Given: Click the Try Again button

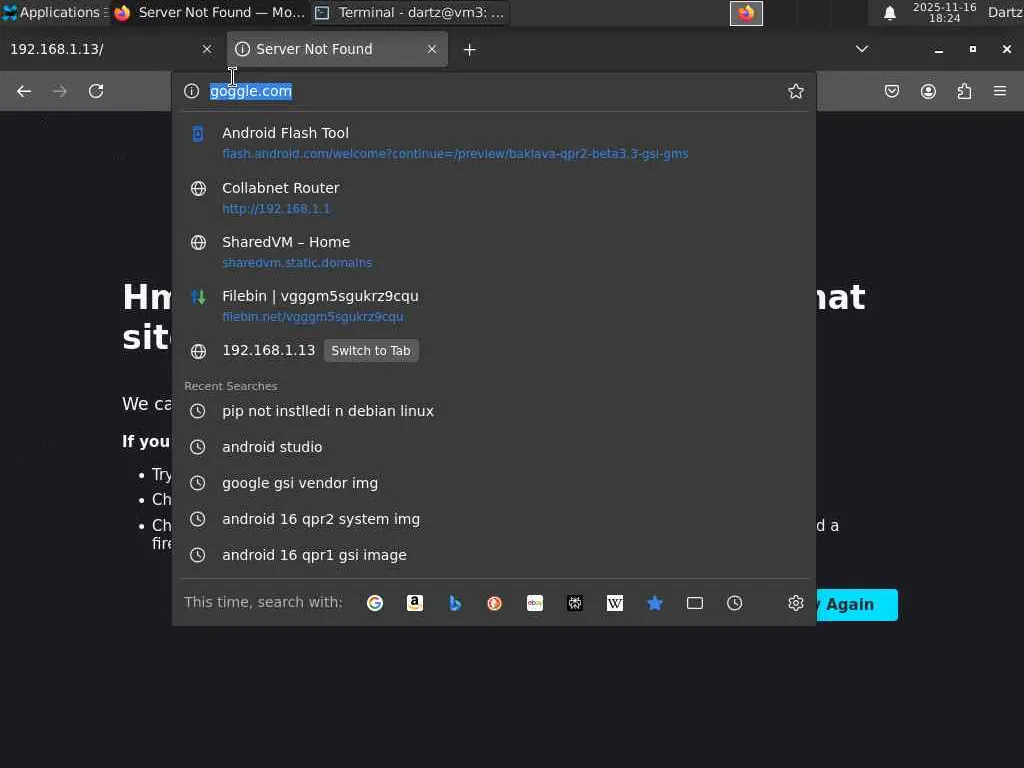Looking at the screenshot, I should [857, 605].
